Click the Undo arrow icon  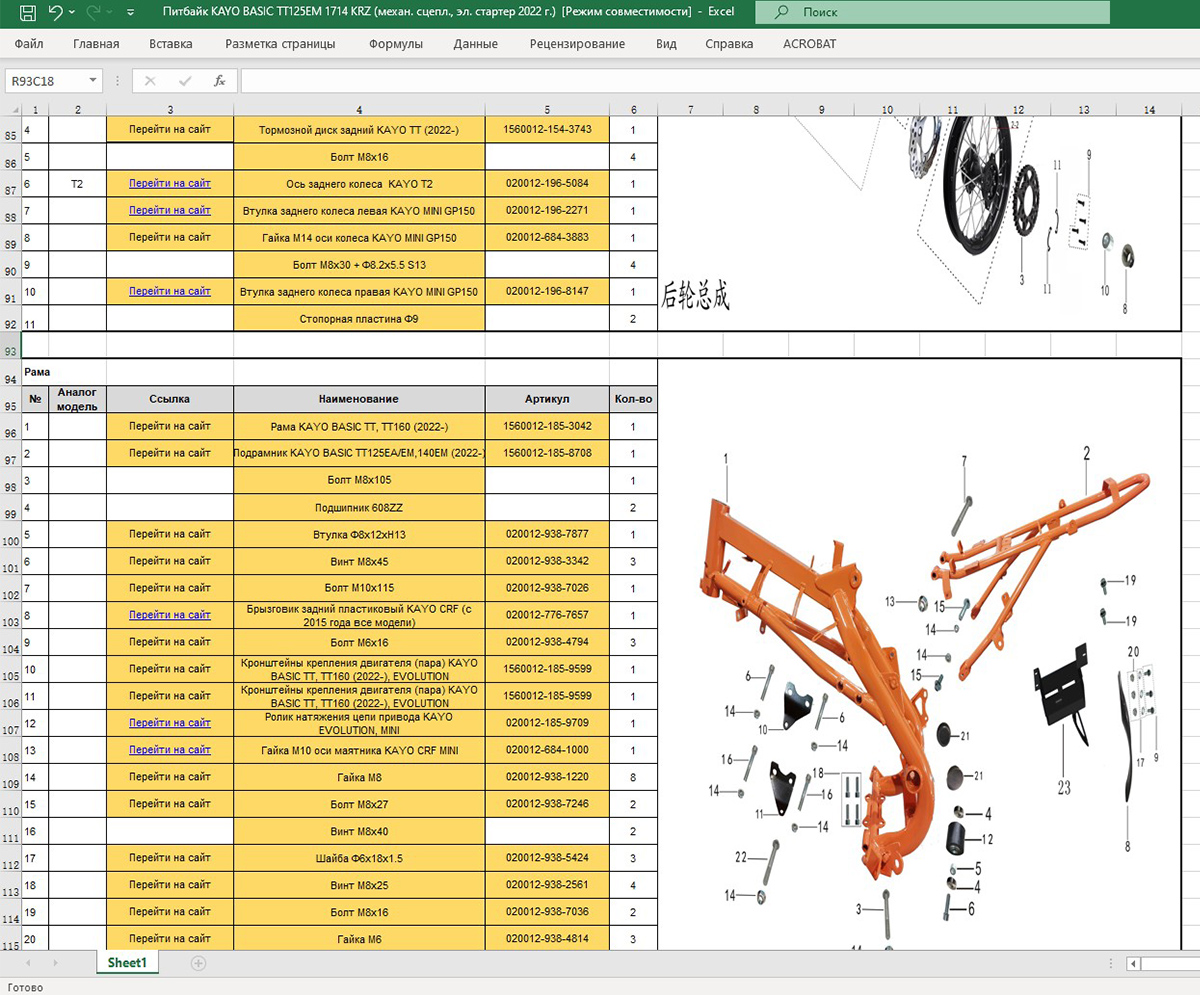[55, 13]
